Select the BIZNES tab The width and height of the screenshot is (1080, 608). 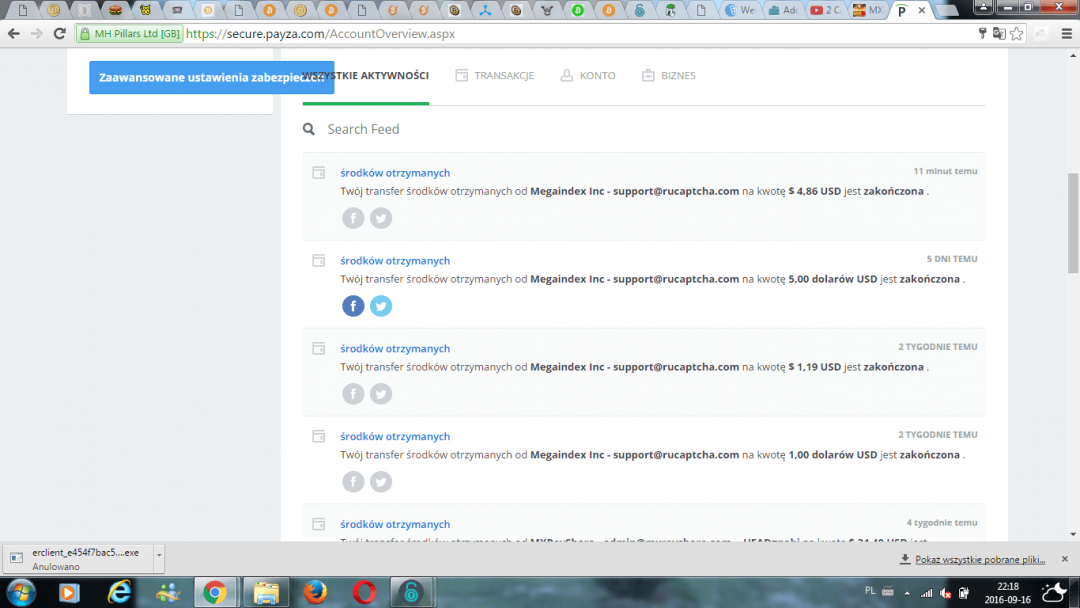tap(668, 76)
